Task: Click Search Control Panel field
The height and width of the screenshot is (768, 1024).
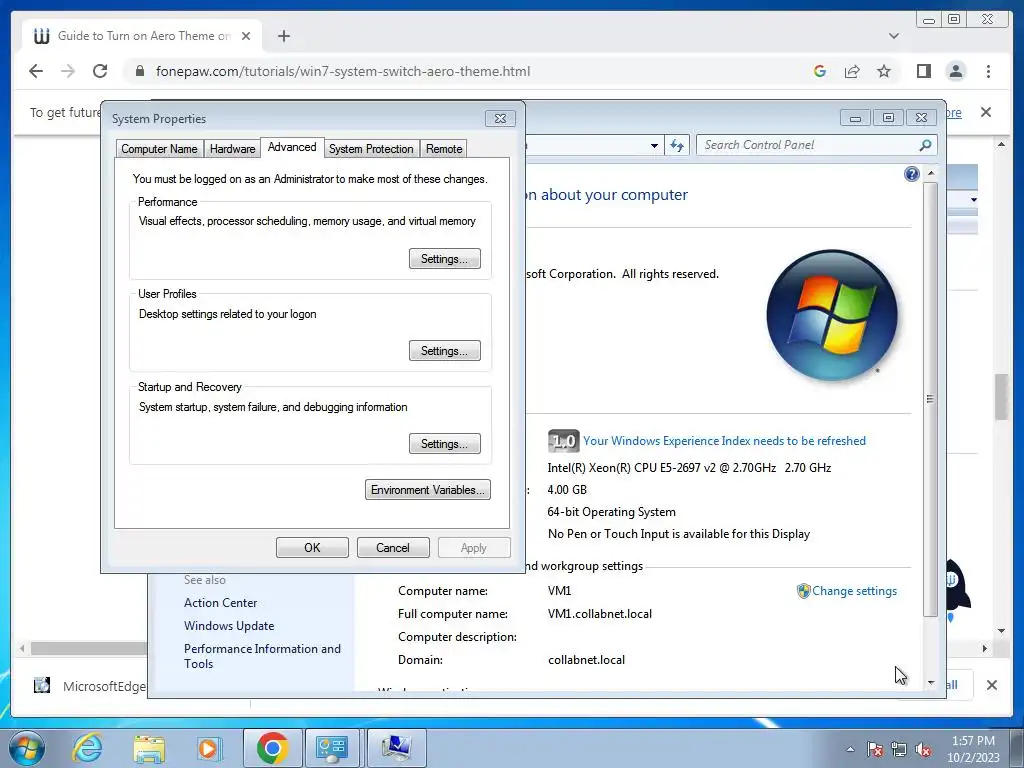Action: (x=808, y=145)
